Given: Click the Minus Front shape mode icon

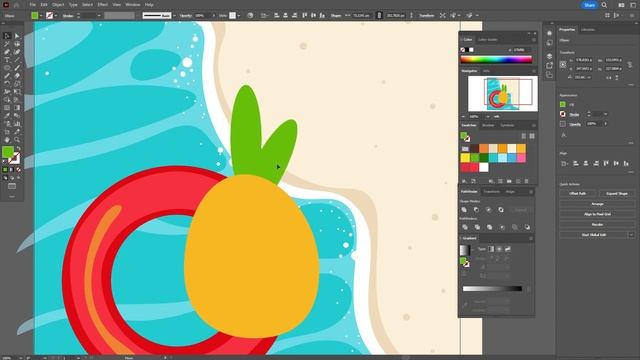Looking at the screenshot, I should (476, 210).
